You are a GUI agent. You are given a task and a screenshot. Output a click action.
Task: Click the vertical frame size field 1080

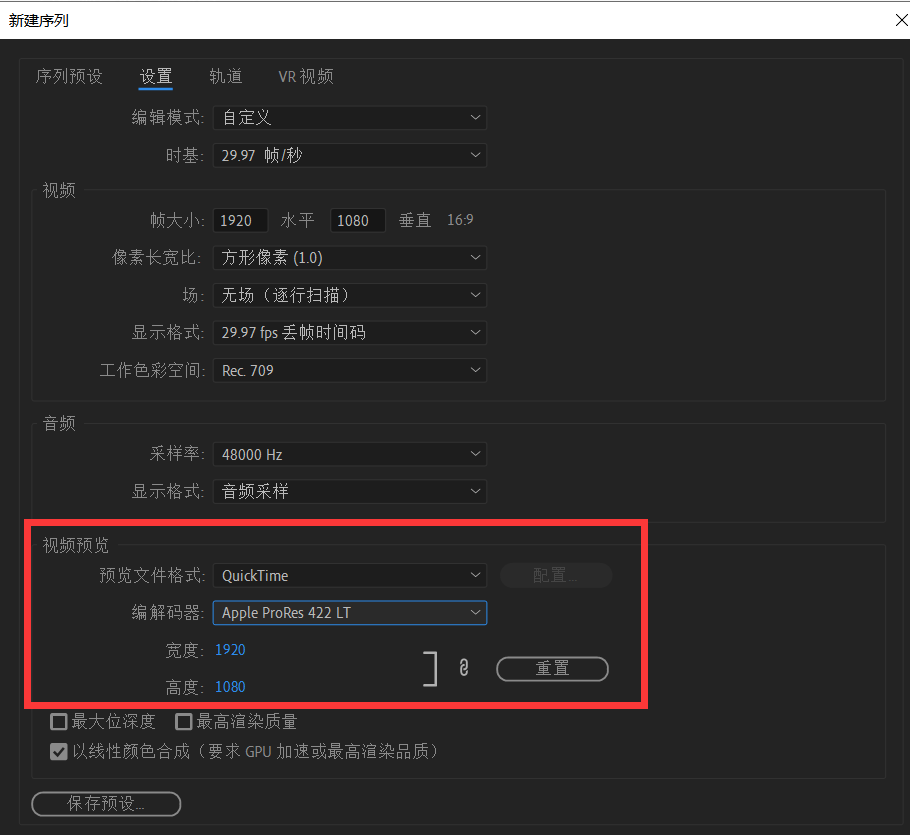(358, 221)
